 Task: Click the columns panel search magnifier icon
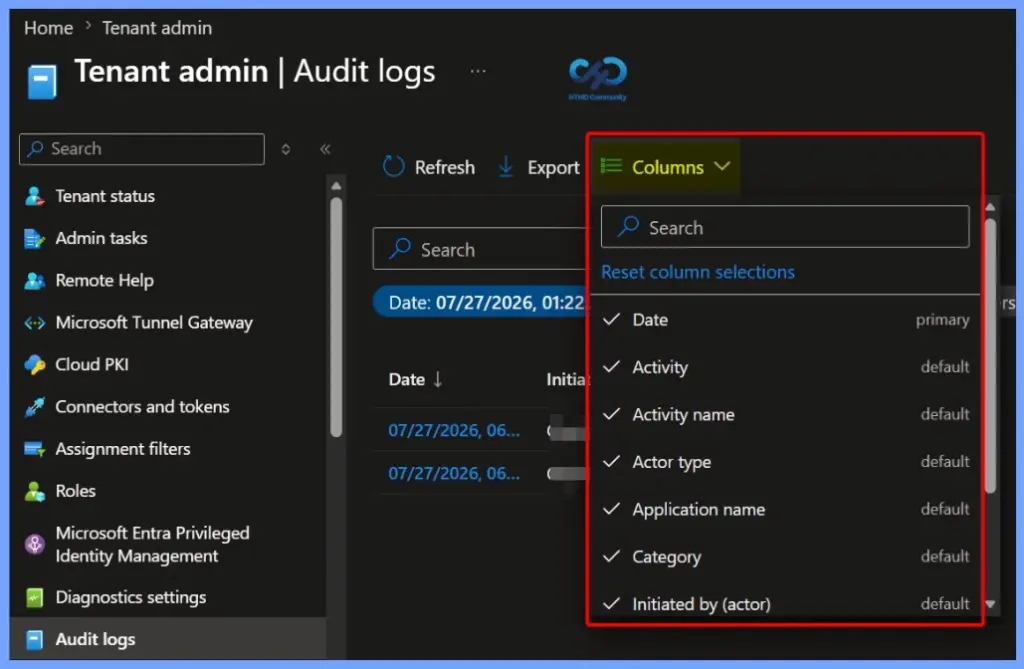628,227
